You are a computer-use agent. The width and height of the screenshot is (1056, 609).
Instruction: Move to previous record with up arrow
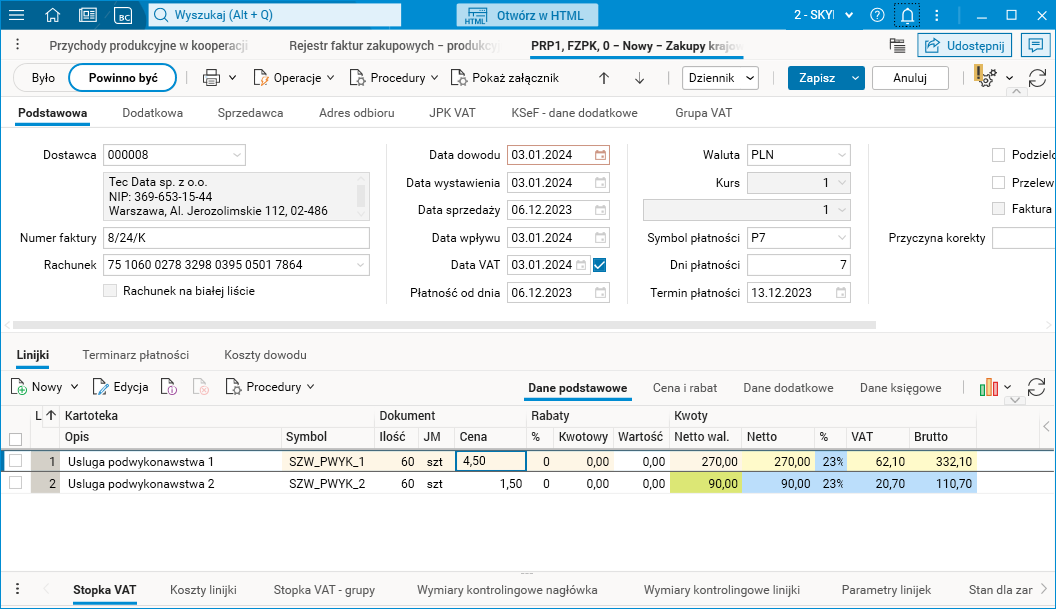(x=604, y=78)
